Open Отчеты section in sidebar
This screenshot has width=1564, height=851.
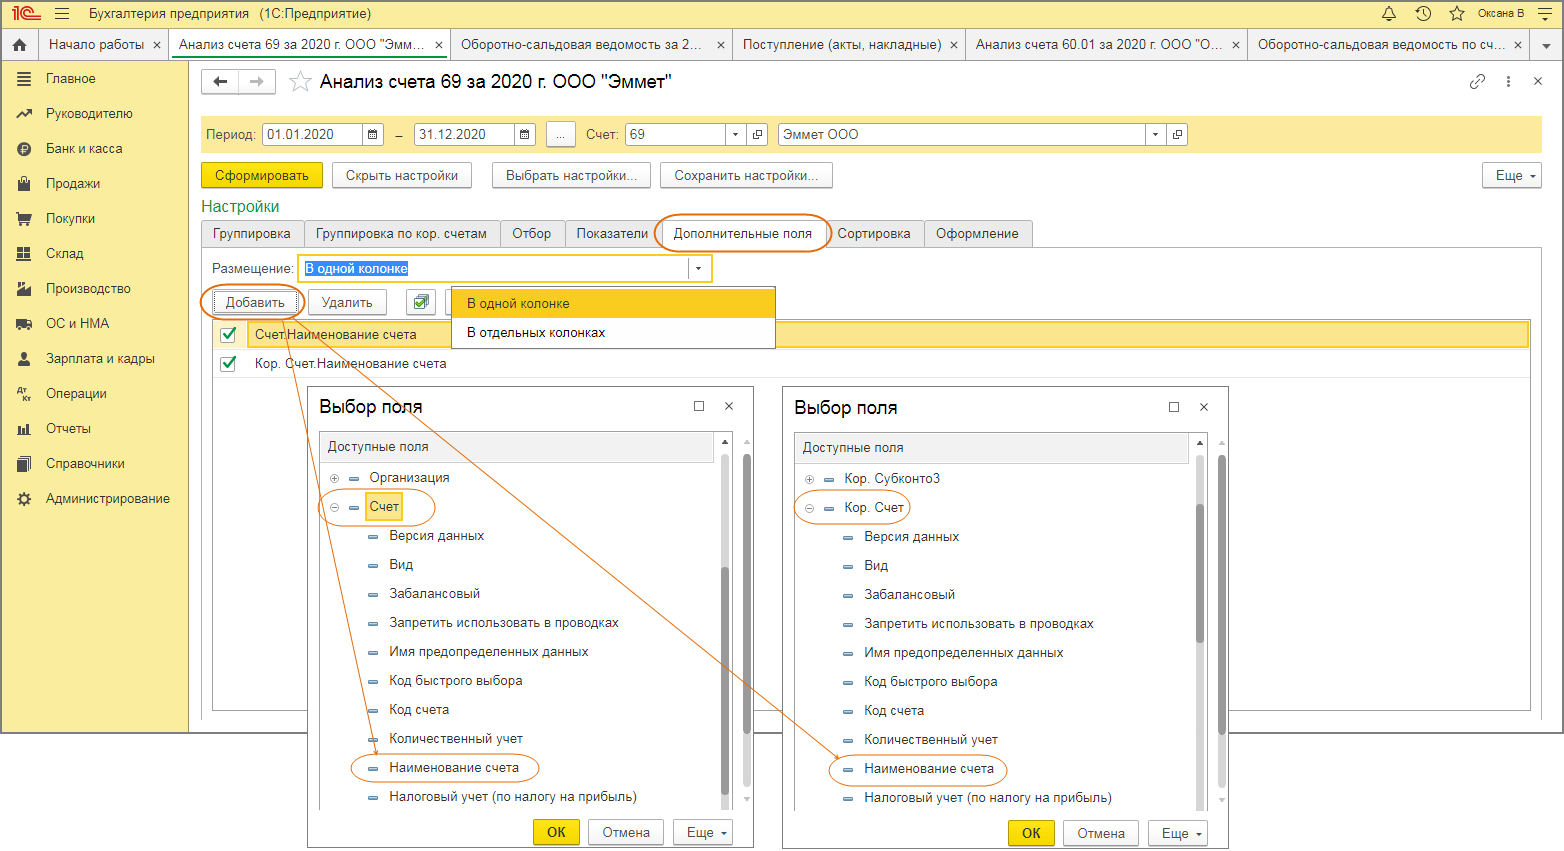point(68,429)
